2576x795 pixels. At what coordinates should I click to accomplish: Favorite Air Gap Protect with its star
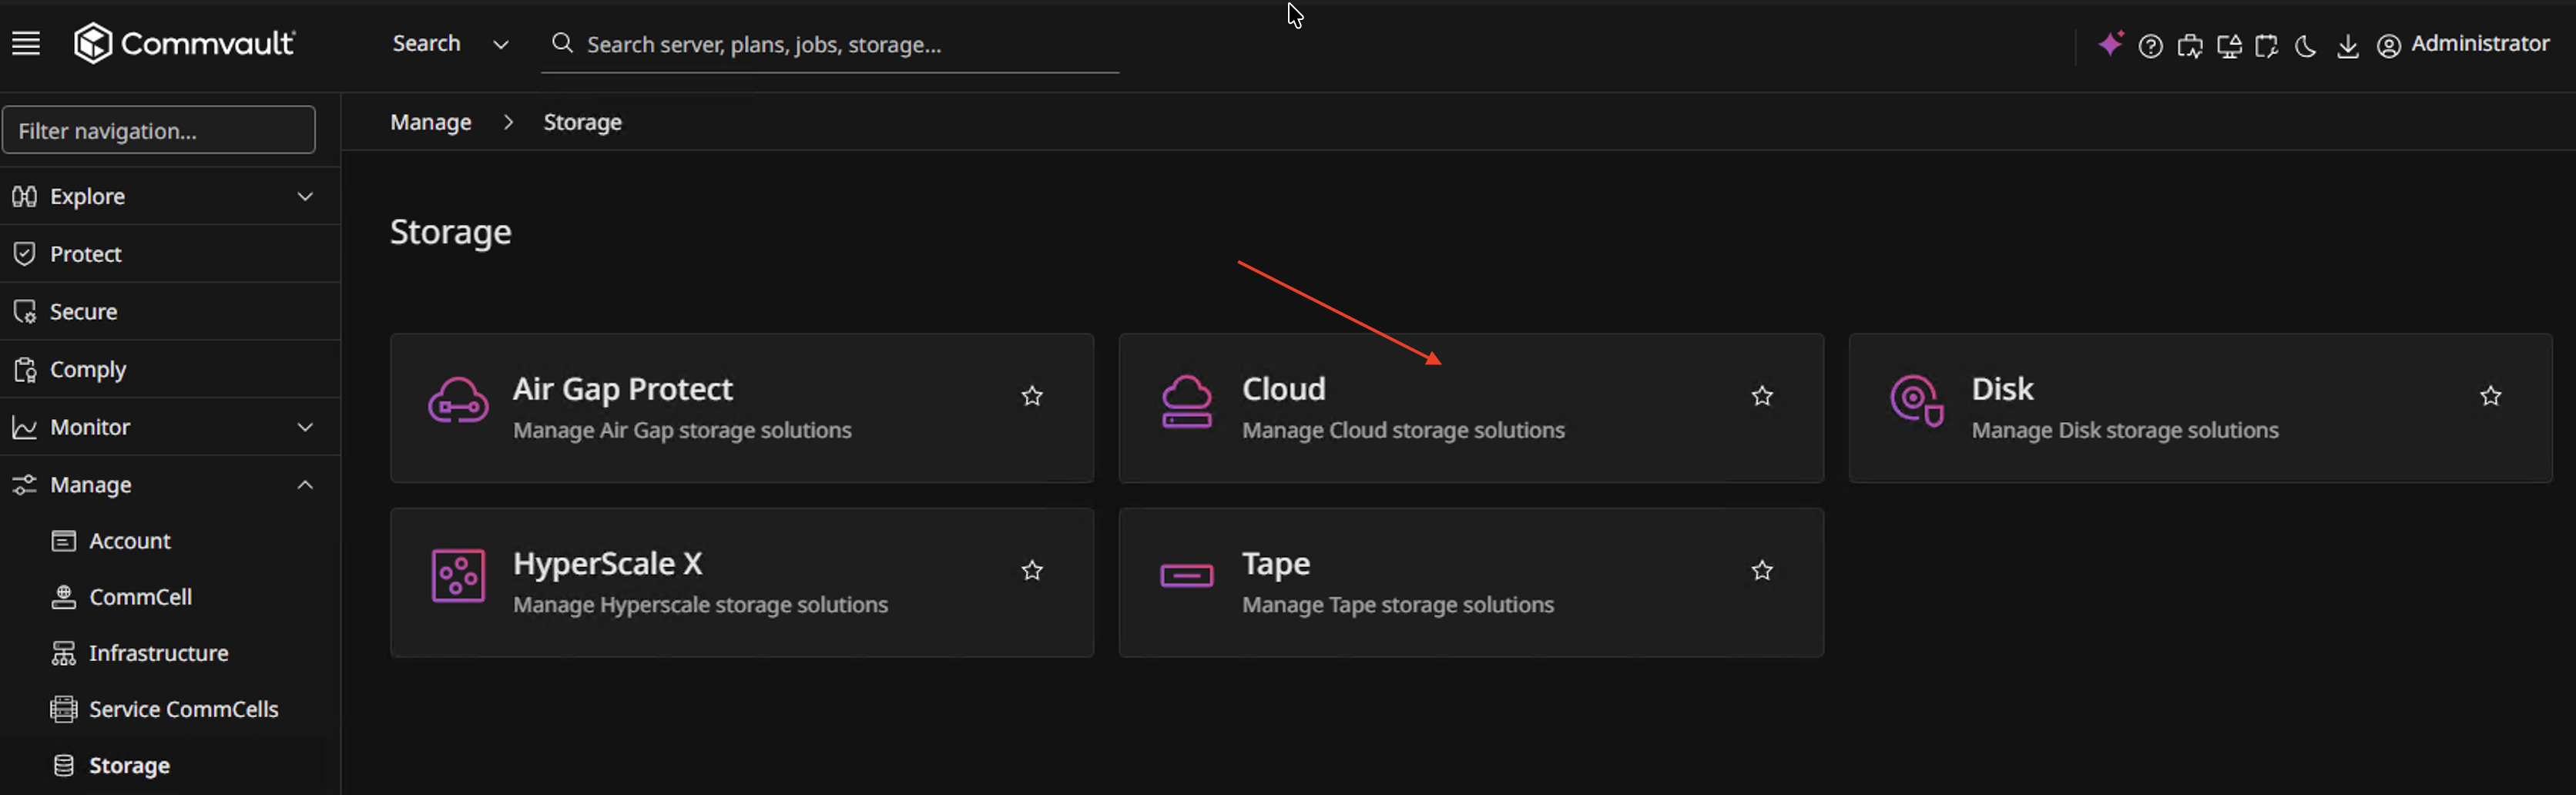[x=1032, y=396]
